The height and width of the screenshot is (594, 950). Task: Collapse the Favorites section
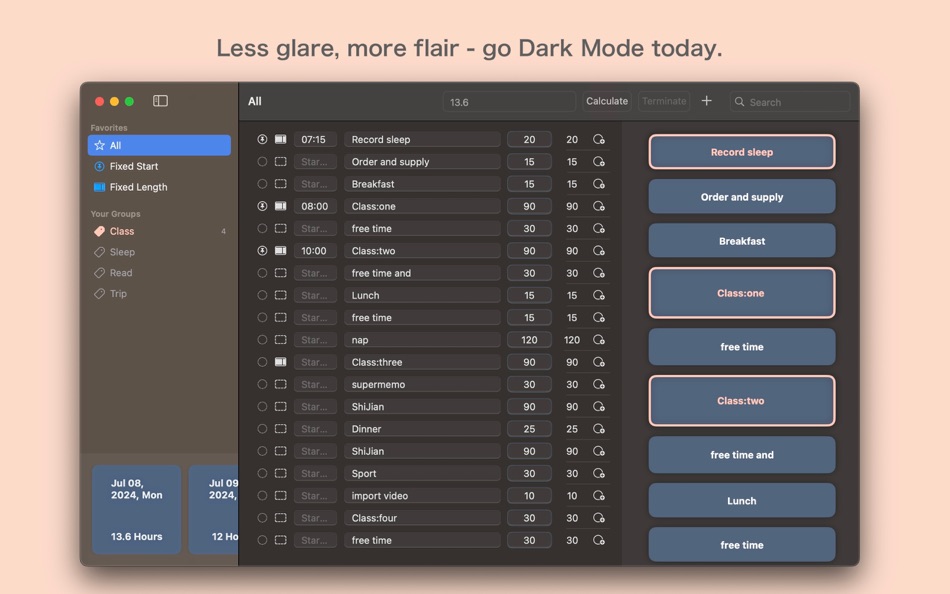tap(113, 127)
